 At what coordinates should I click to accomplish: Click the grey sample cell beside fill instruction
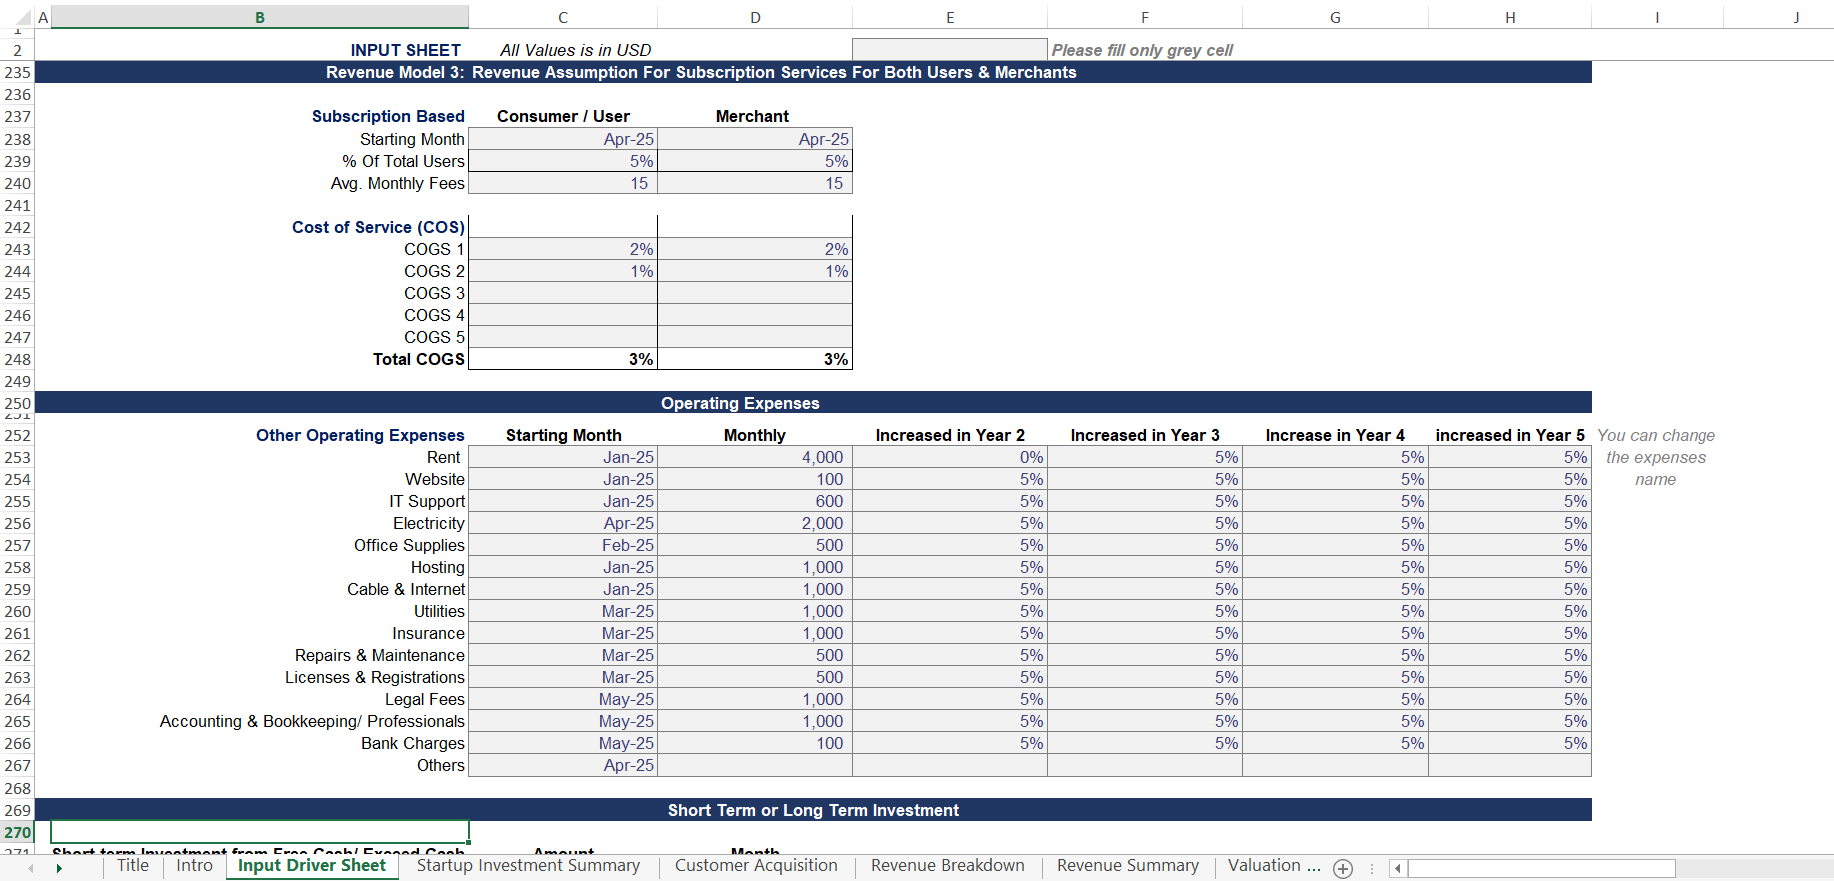click(950, 50)
